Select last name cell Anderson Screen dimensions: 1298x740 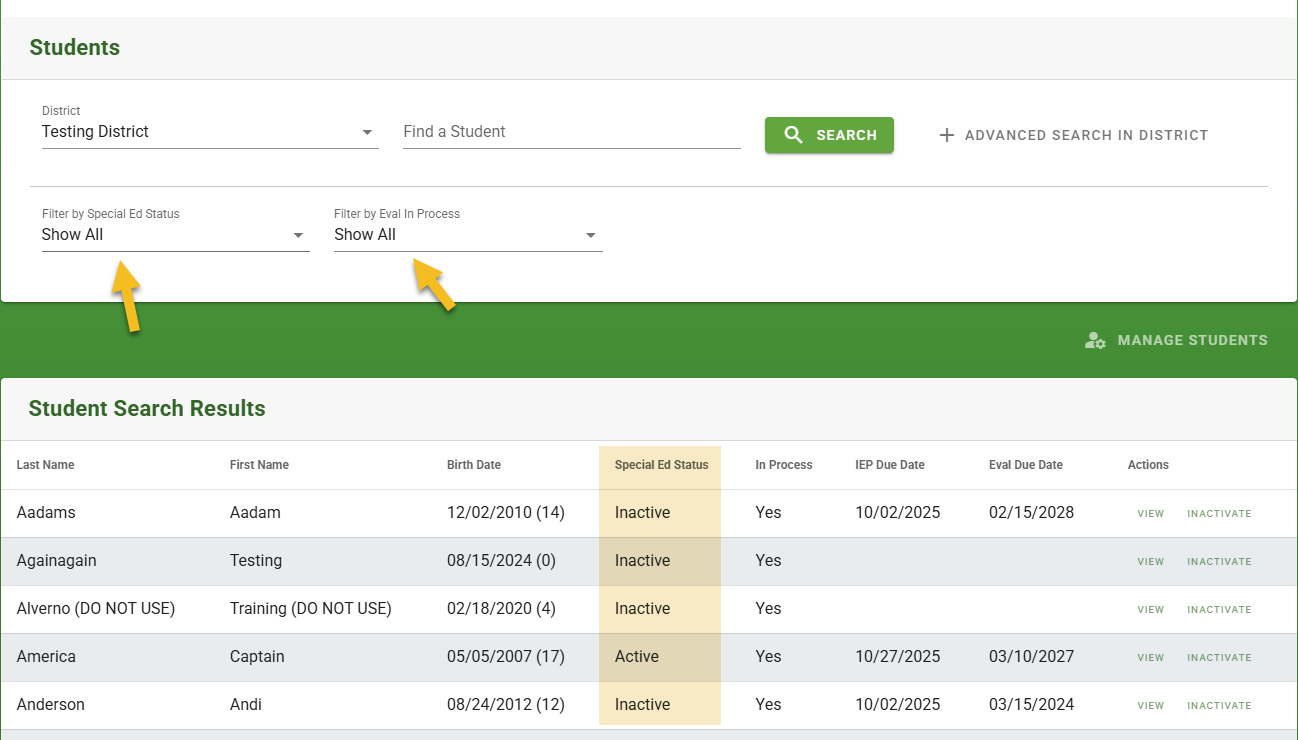(x=51, y=705)
